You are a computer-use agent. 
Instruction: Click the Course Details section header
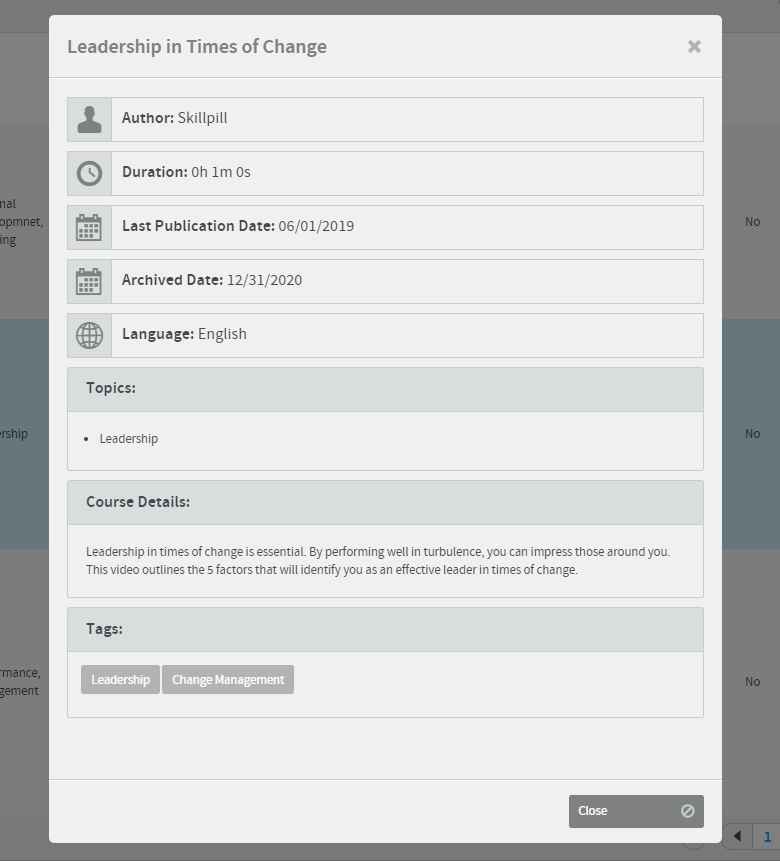pos(386,502)
